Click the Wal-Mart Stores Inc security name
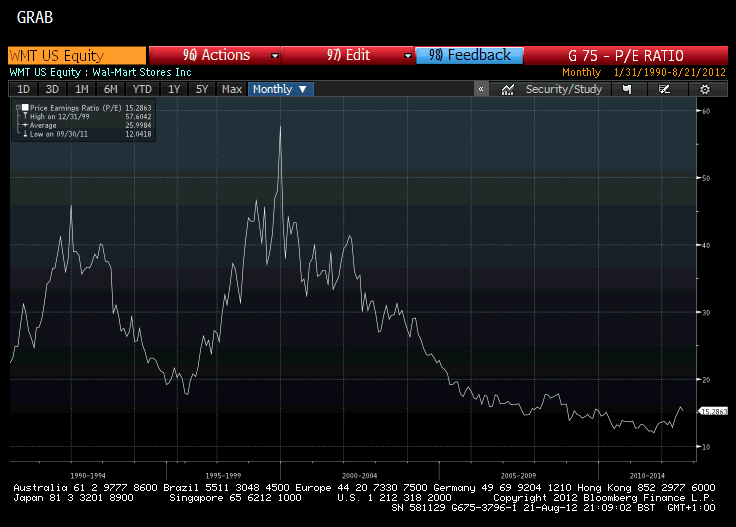This screenshot has height=527, width=736. coord(142,72)
